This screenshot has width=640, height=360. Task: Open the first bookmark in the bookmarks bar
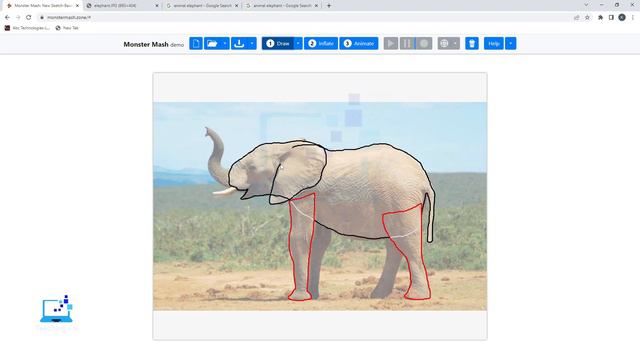click(27, 28)
